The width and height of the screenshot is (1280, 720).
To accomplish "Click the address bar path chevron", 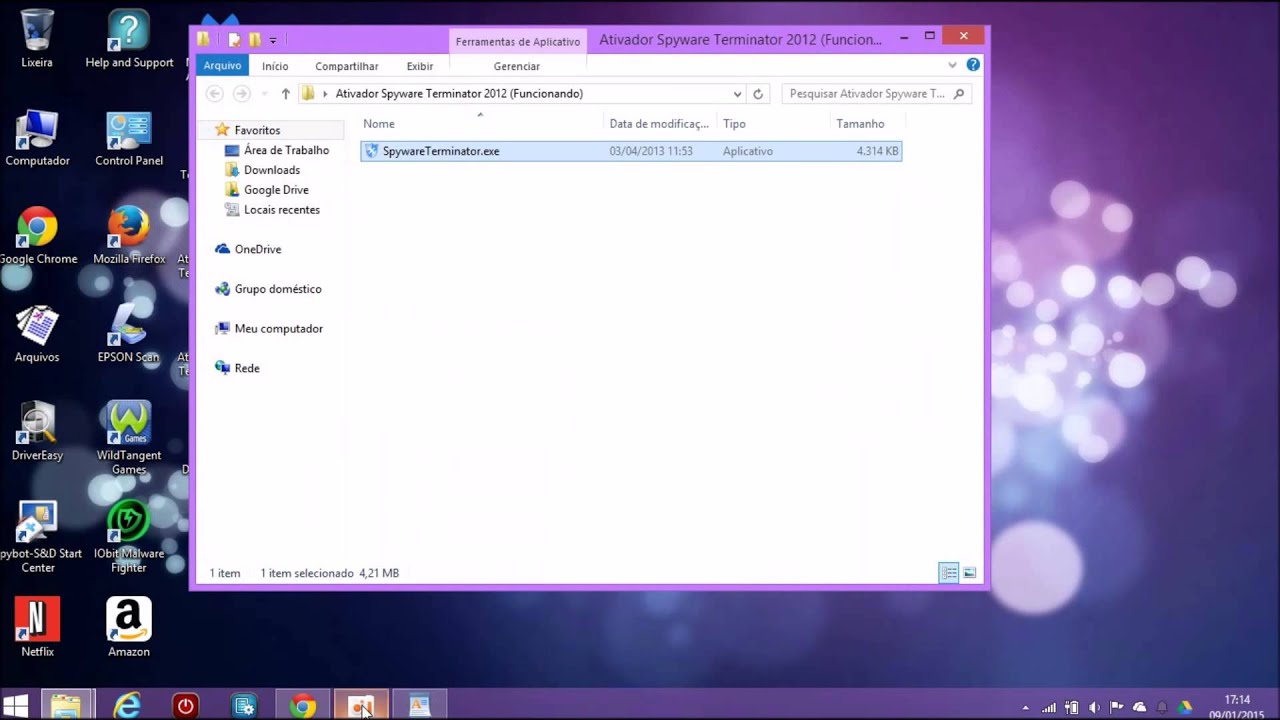I will [325, 94].
